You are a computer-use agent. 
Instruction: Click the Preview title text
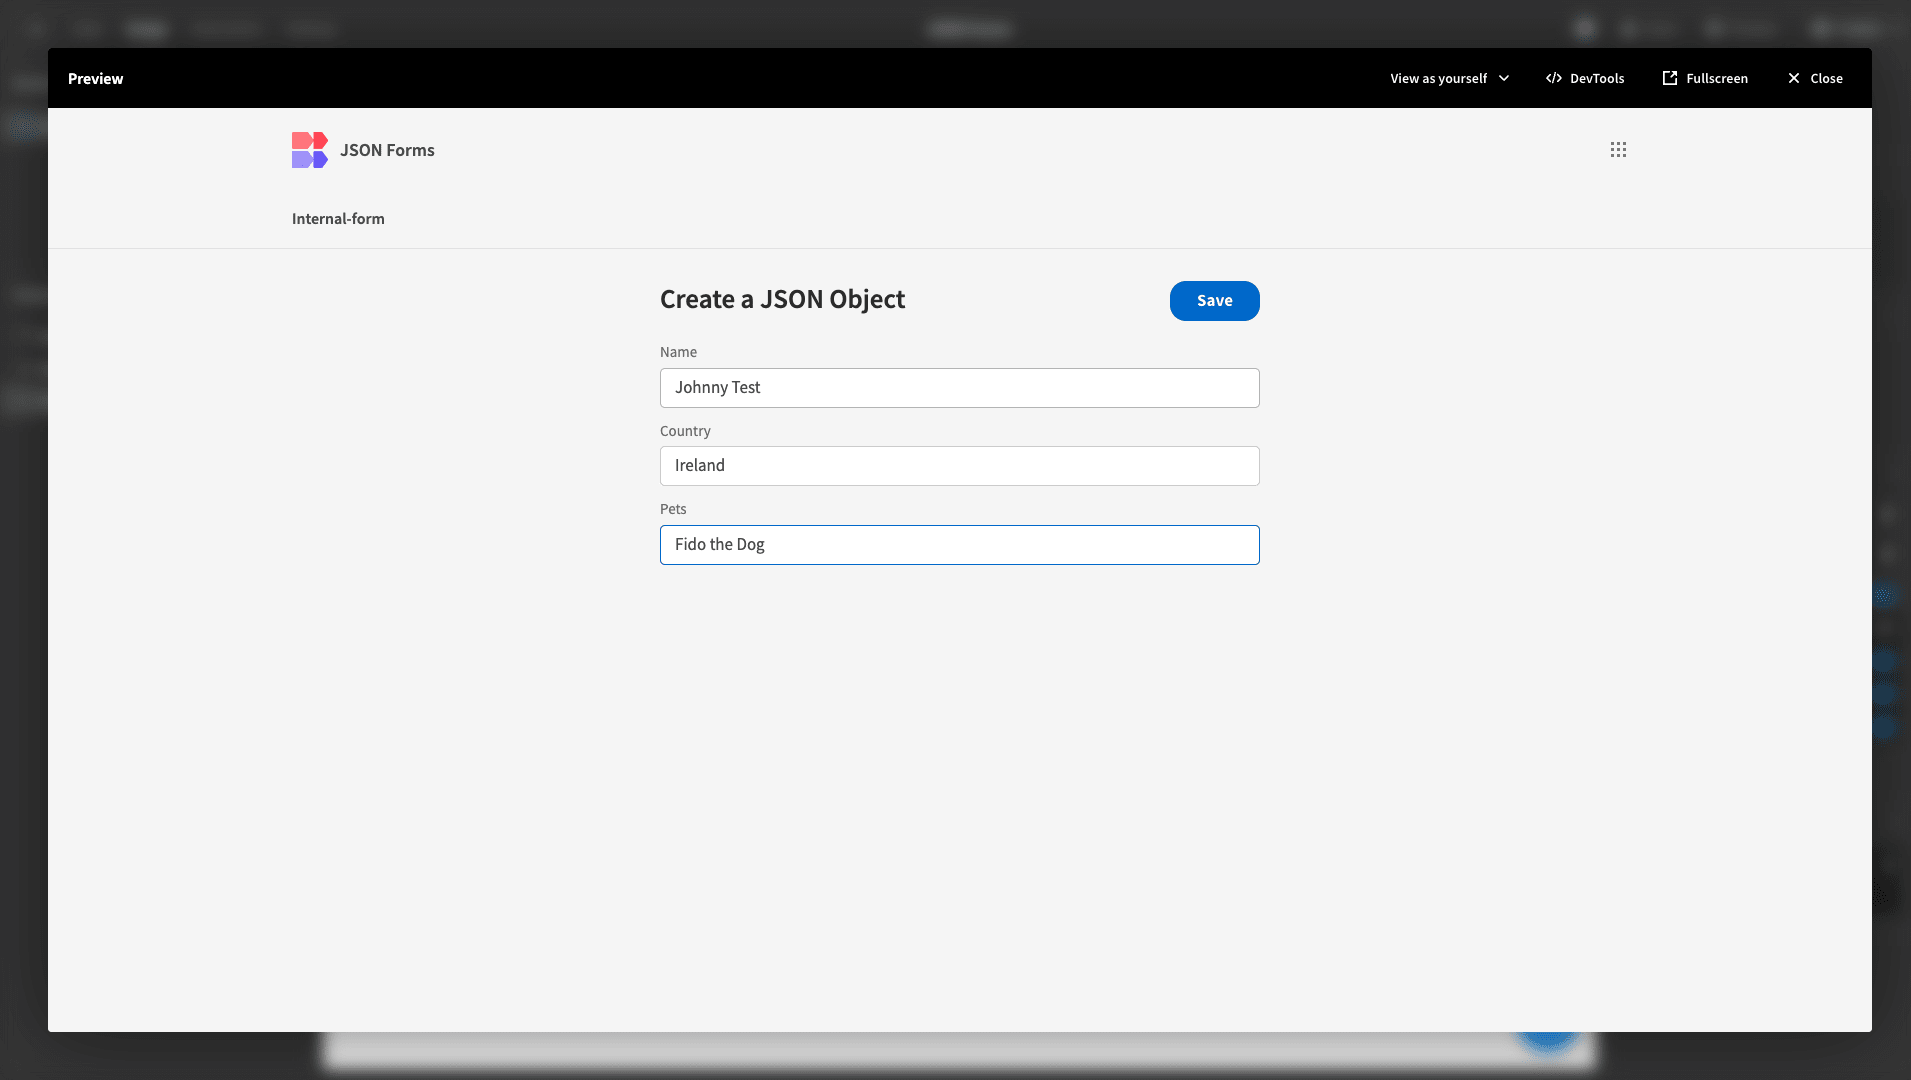click(95, 79)
